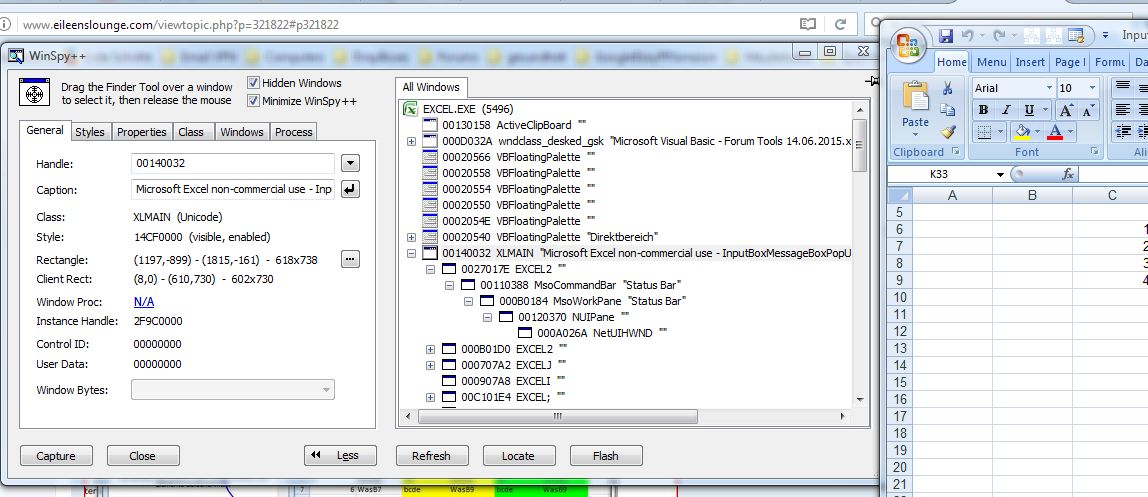This screenshot has width=1148, height=497.
Task: Click the Handle input field
Action: [233, 163]
